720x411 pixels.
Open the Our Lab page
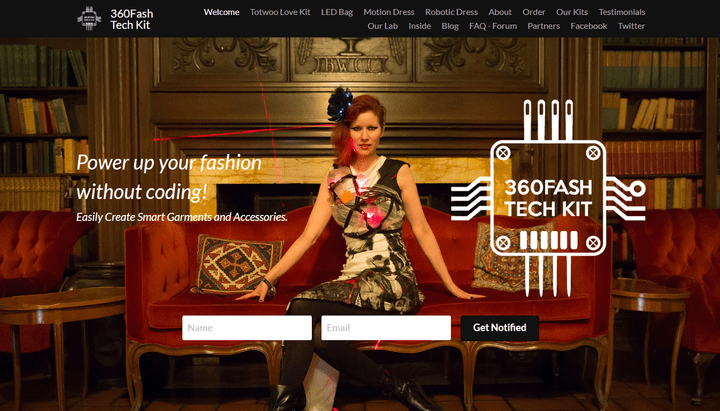tap(382, 26)
